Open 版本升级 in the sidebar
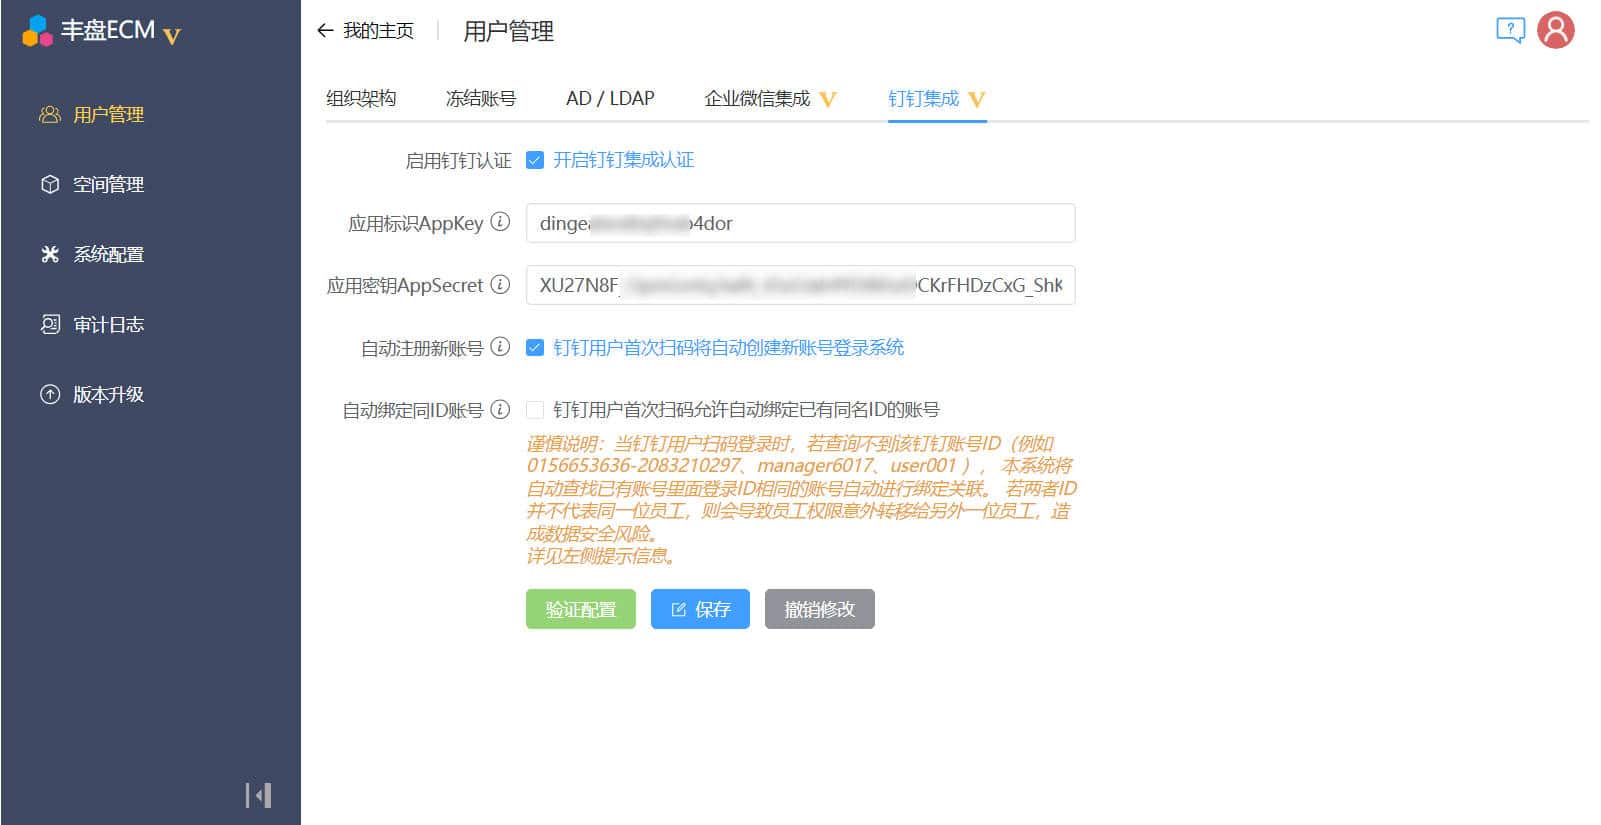This screenshot has width=1601, height=825. point(108,394)
